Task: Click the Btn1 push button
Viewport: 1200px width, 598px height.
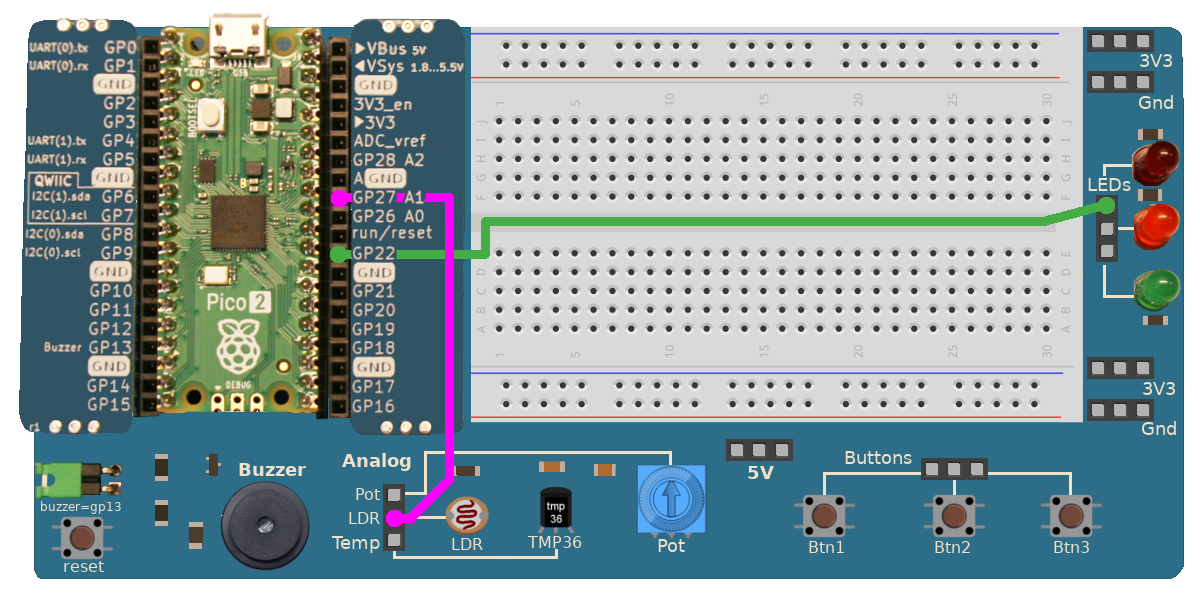Action: coord(825,516)
